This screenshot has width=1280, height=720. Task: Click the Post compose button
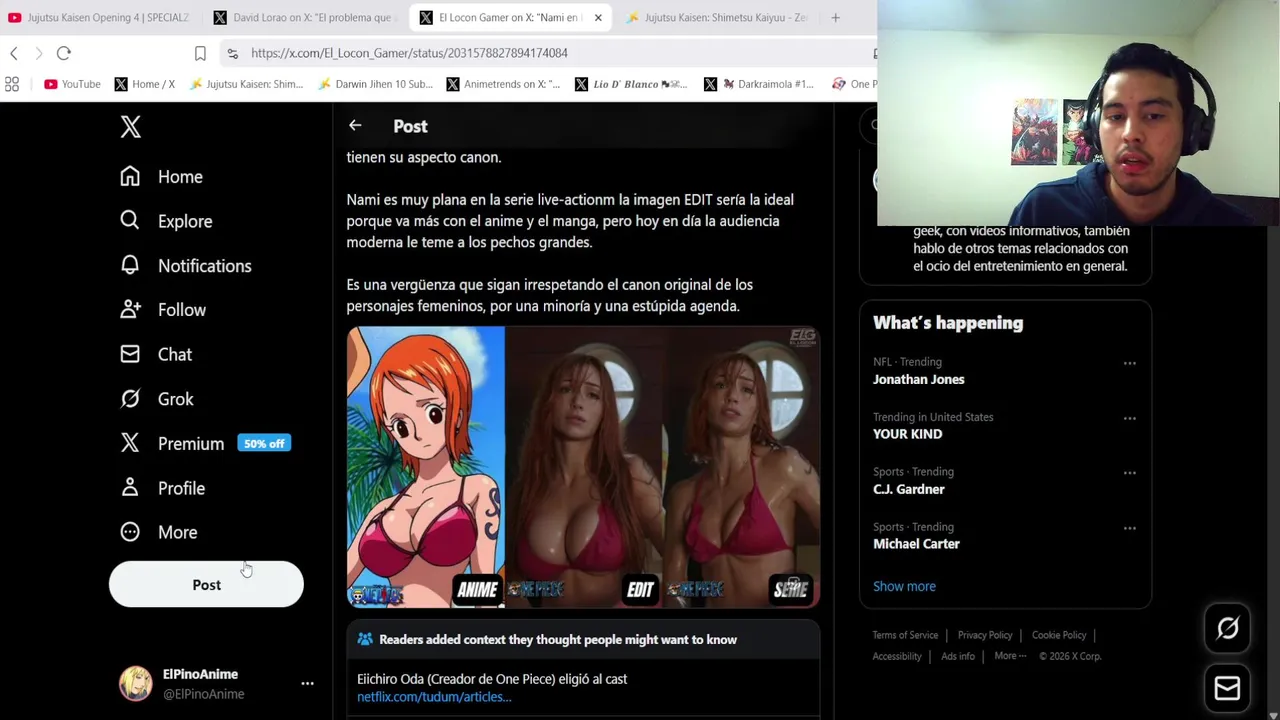(x=206, y=585)
